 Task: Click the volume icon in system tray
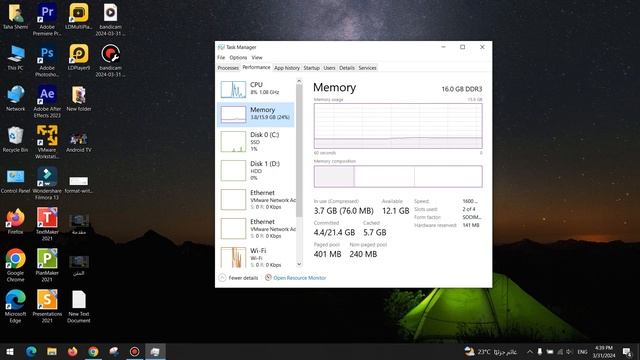[569, 351]
